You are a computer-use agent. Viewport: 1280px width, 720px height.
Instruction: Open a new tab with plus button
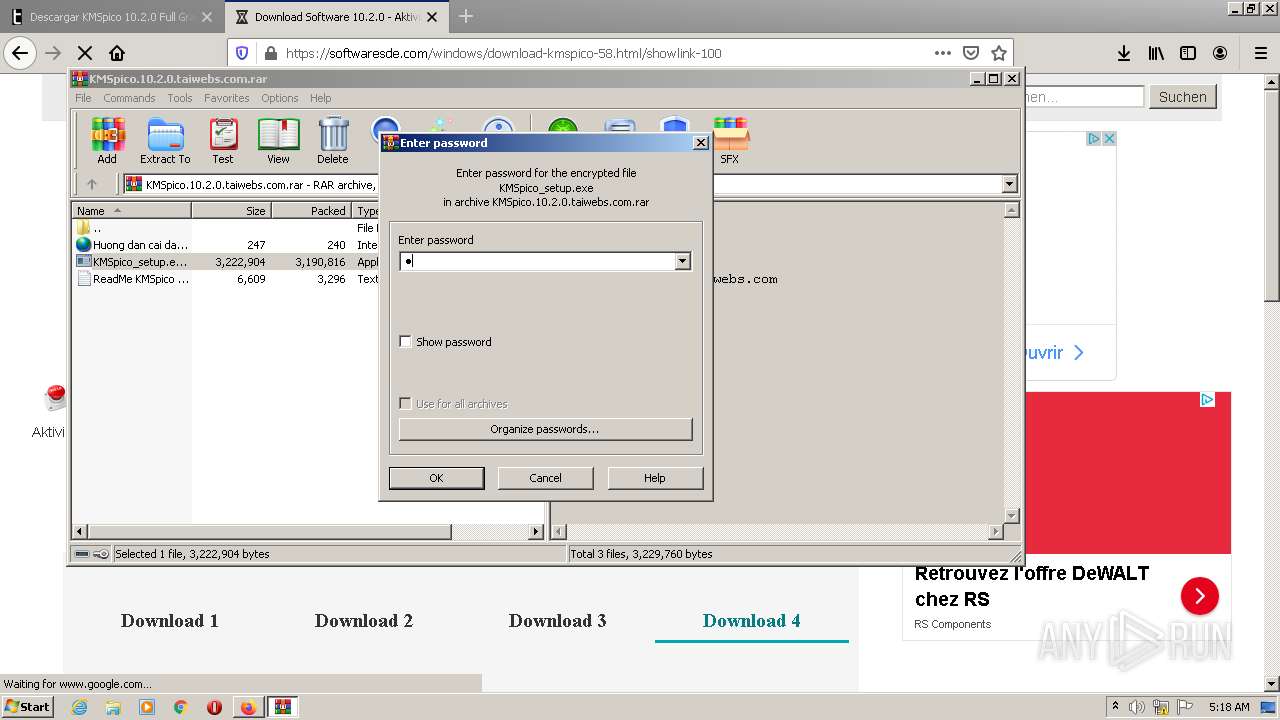[x=466, y=16]
